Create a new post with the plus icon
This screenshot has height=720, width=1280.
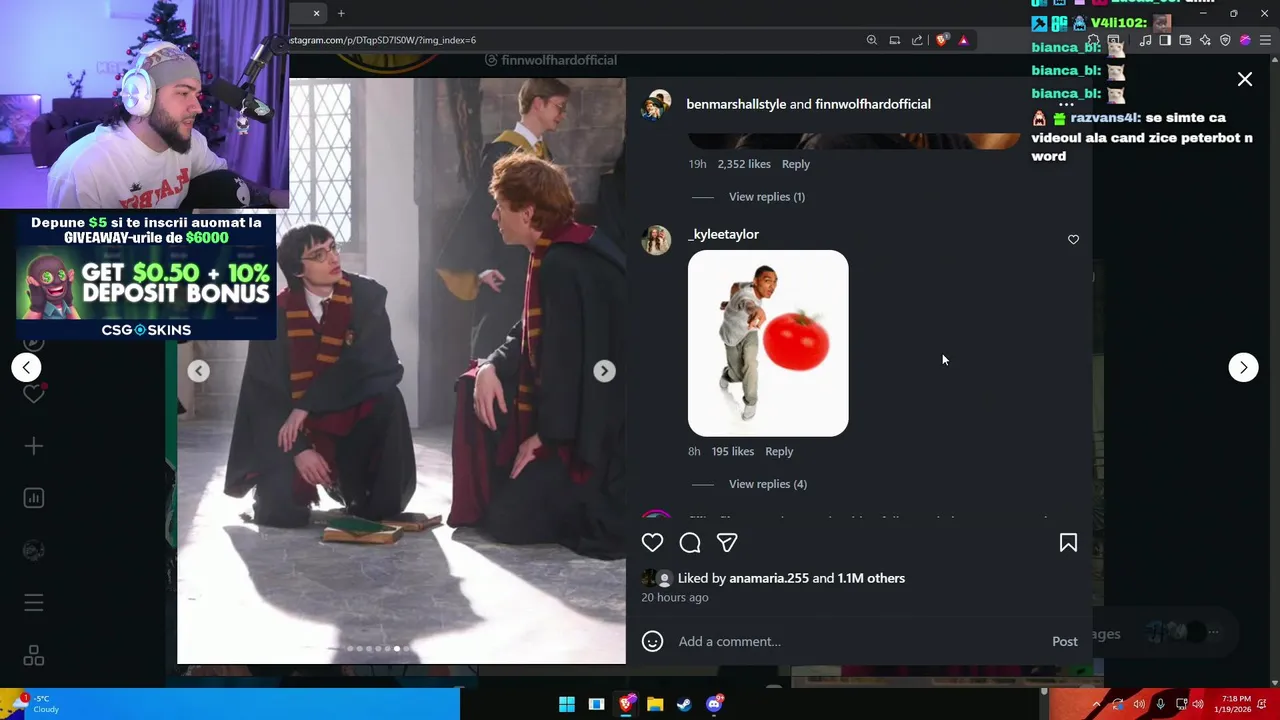(34, 446)
